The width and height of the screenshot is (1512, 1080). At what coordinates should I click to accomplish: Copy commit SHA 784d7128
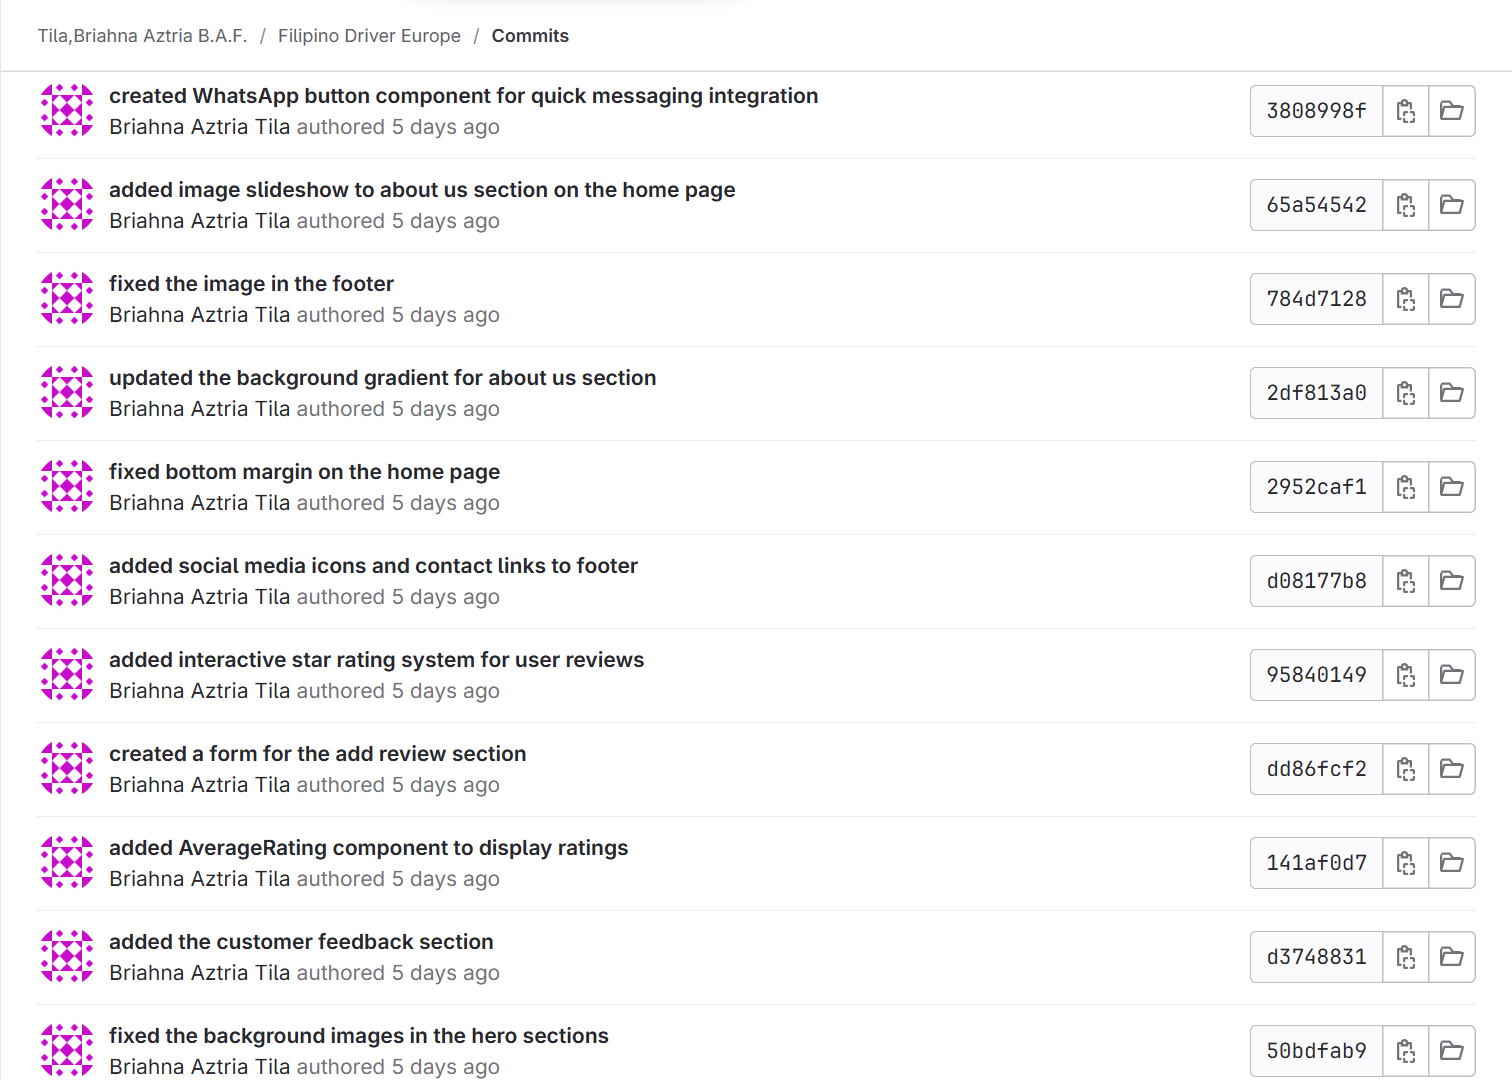[1405, 299]
